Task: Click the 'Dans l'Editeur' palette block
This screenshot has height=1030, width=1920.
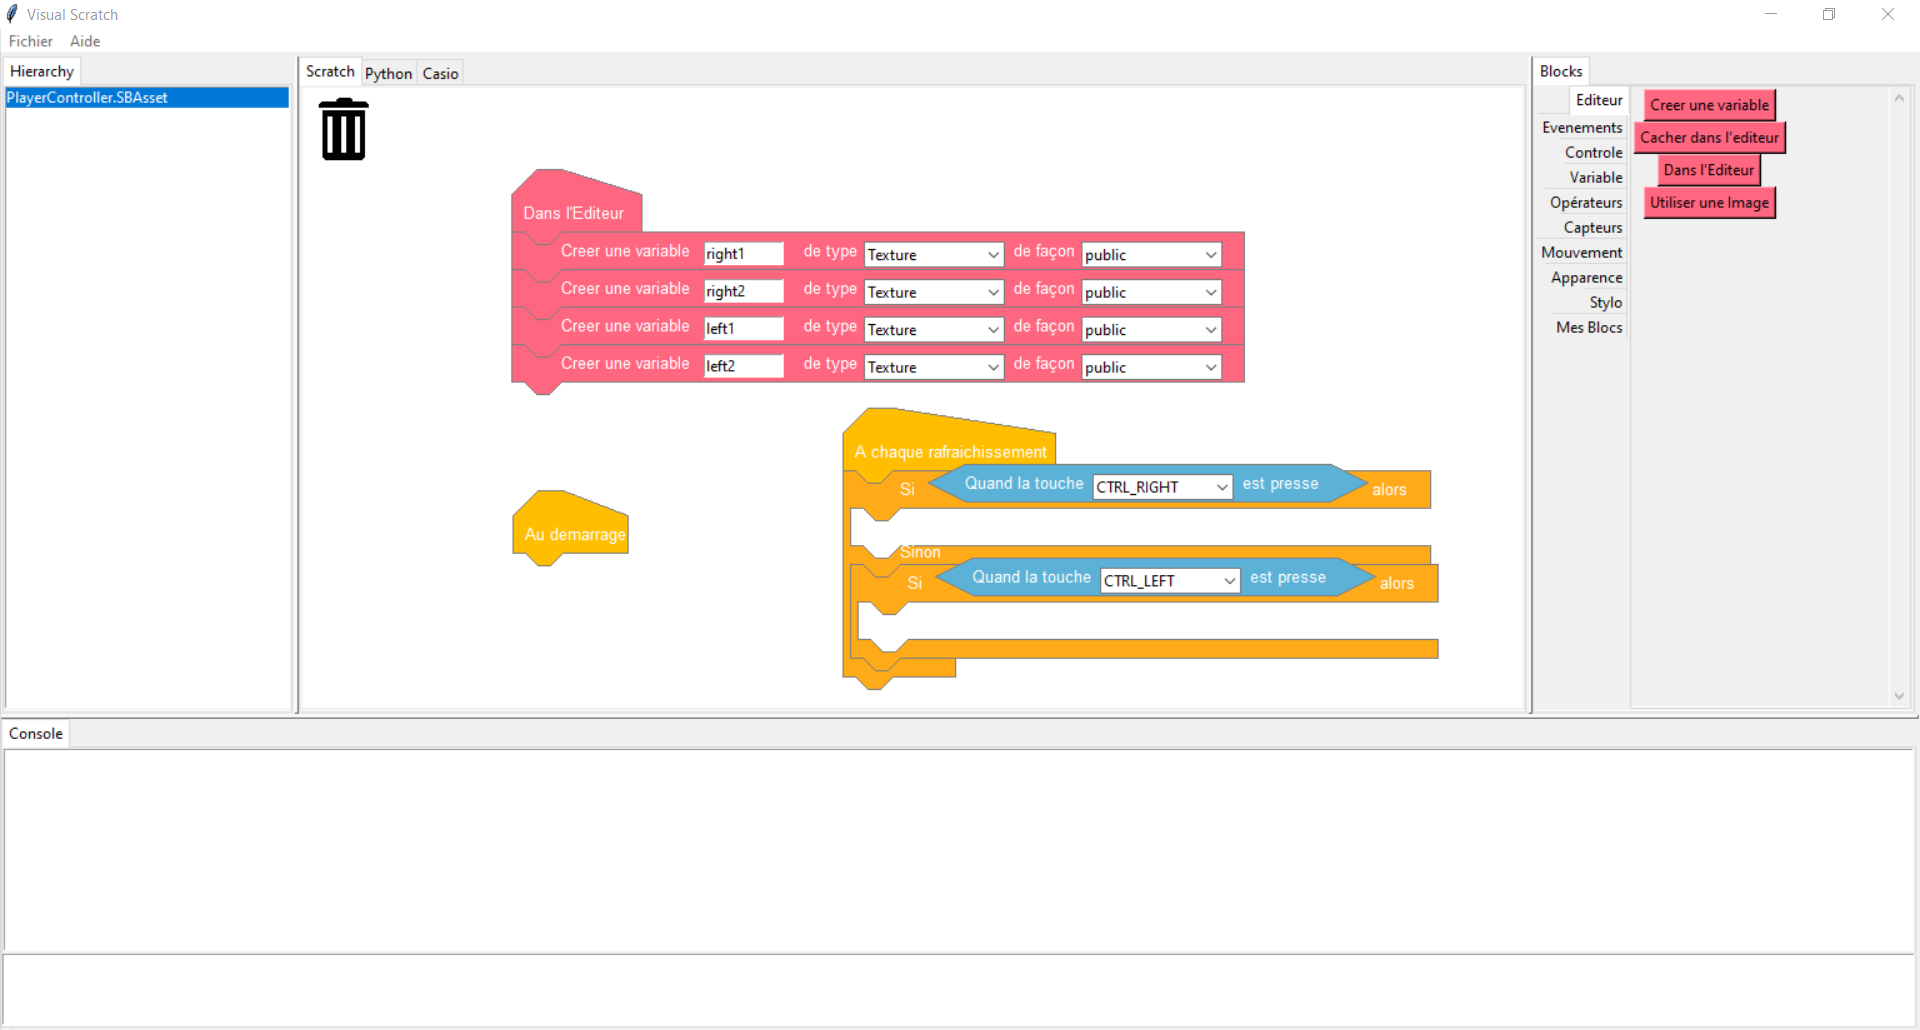Action: tap(1709, 170)
